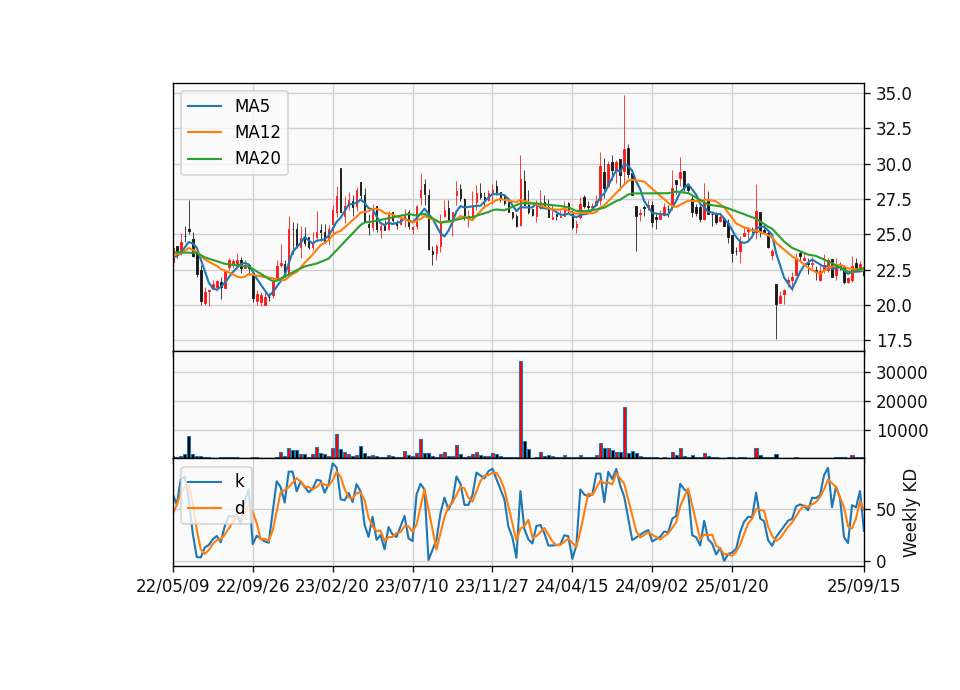This screenshot has height=690, width=960.
Task: Select the d legend label
Action: pos(239,508)
